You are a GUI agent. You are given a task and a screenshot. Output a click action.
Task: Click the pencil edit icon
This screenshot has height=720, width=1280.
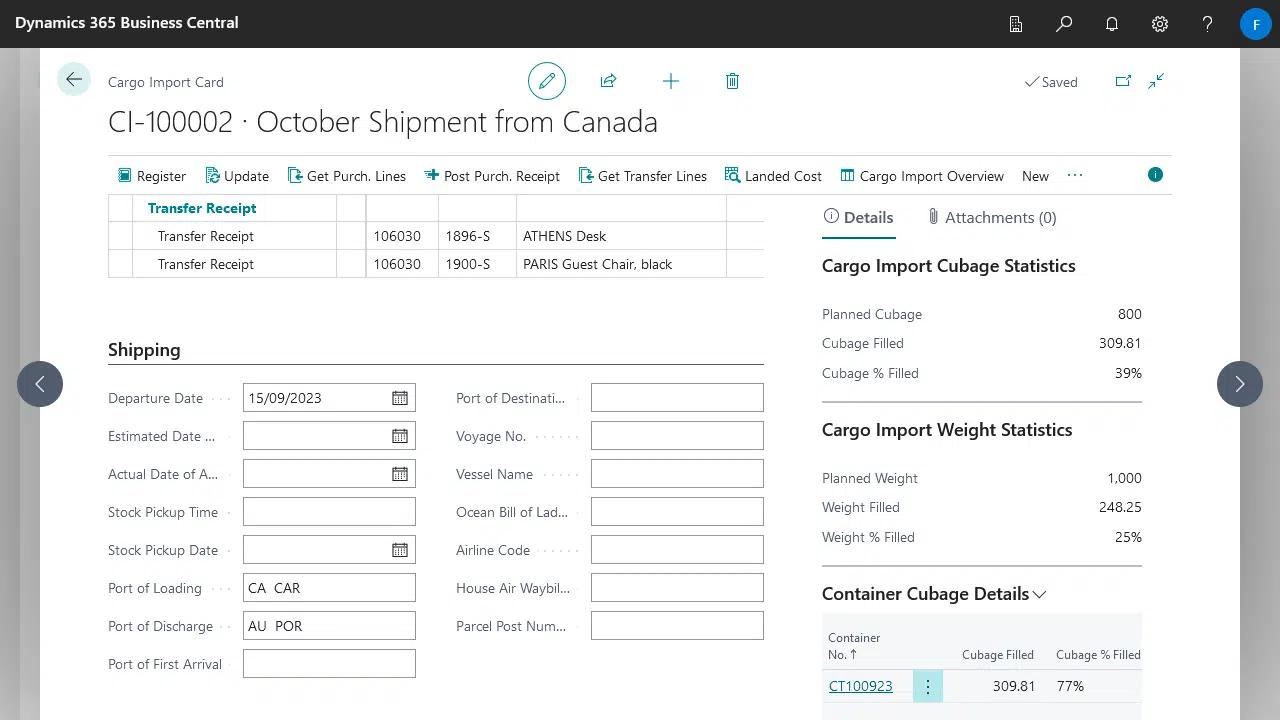point(547,81)
